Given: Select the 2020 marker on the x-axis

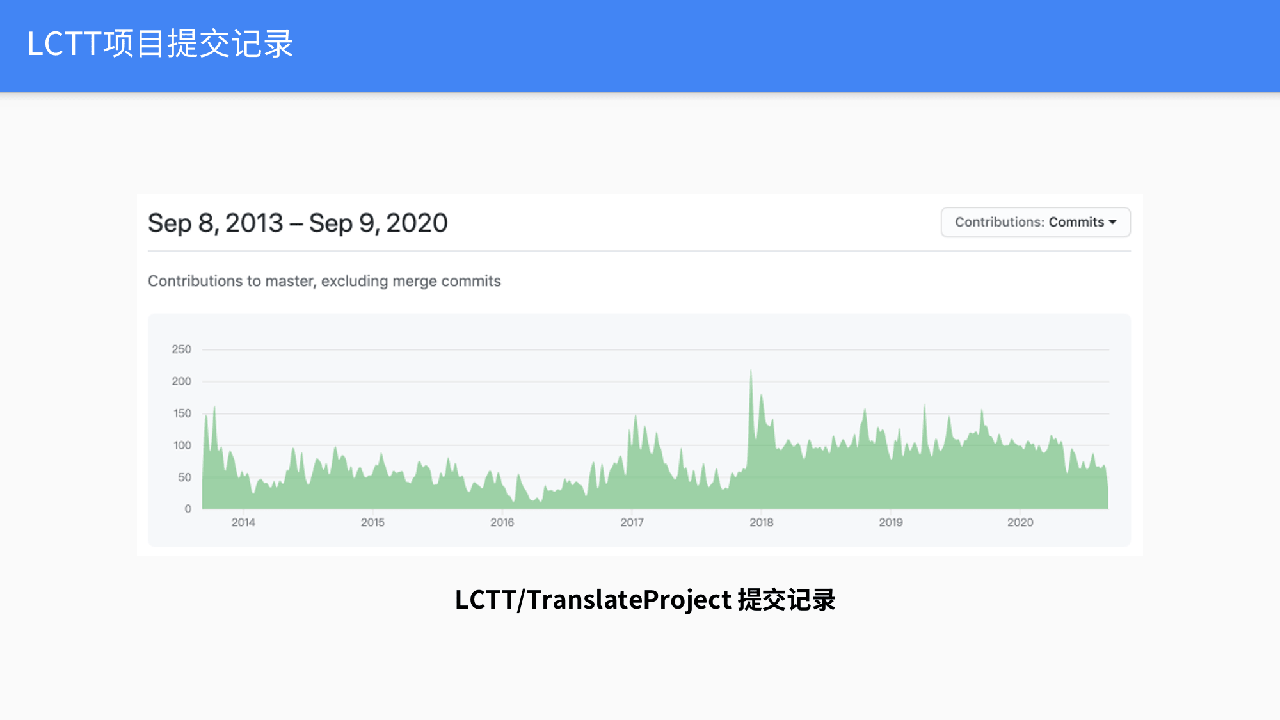Looking at the screenshot, I should [1020, 522].
